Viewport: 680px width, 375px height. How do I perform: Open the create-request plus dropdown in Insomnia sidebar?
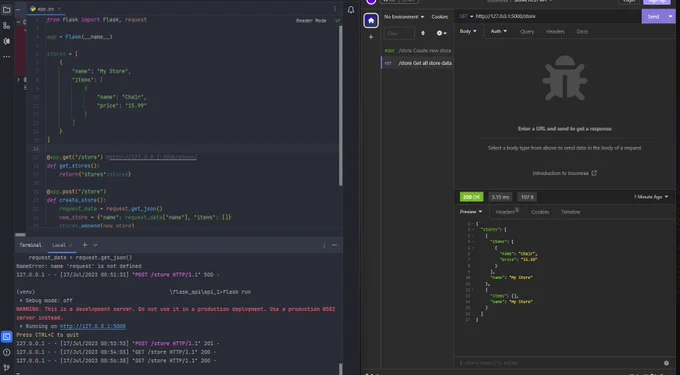click(x=441, y=33)
